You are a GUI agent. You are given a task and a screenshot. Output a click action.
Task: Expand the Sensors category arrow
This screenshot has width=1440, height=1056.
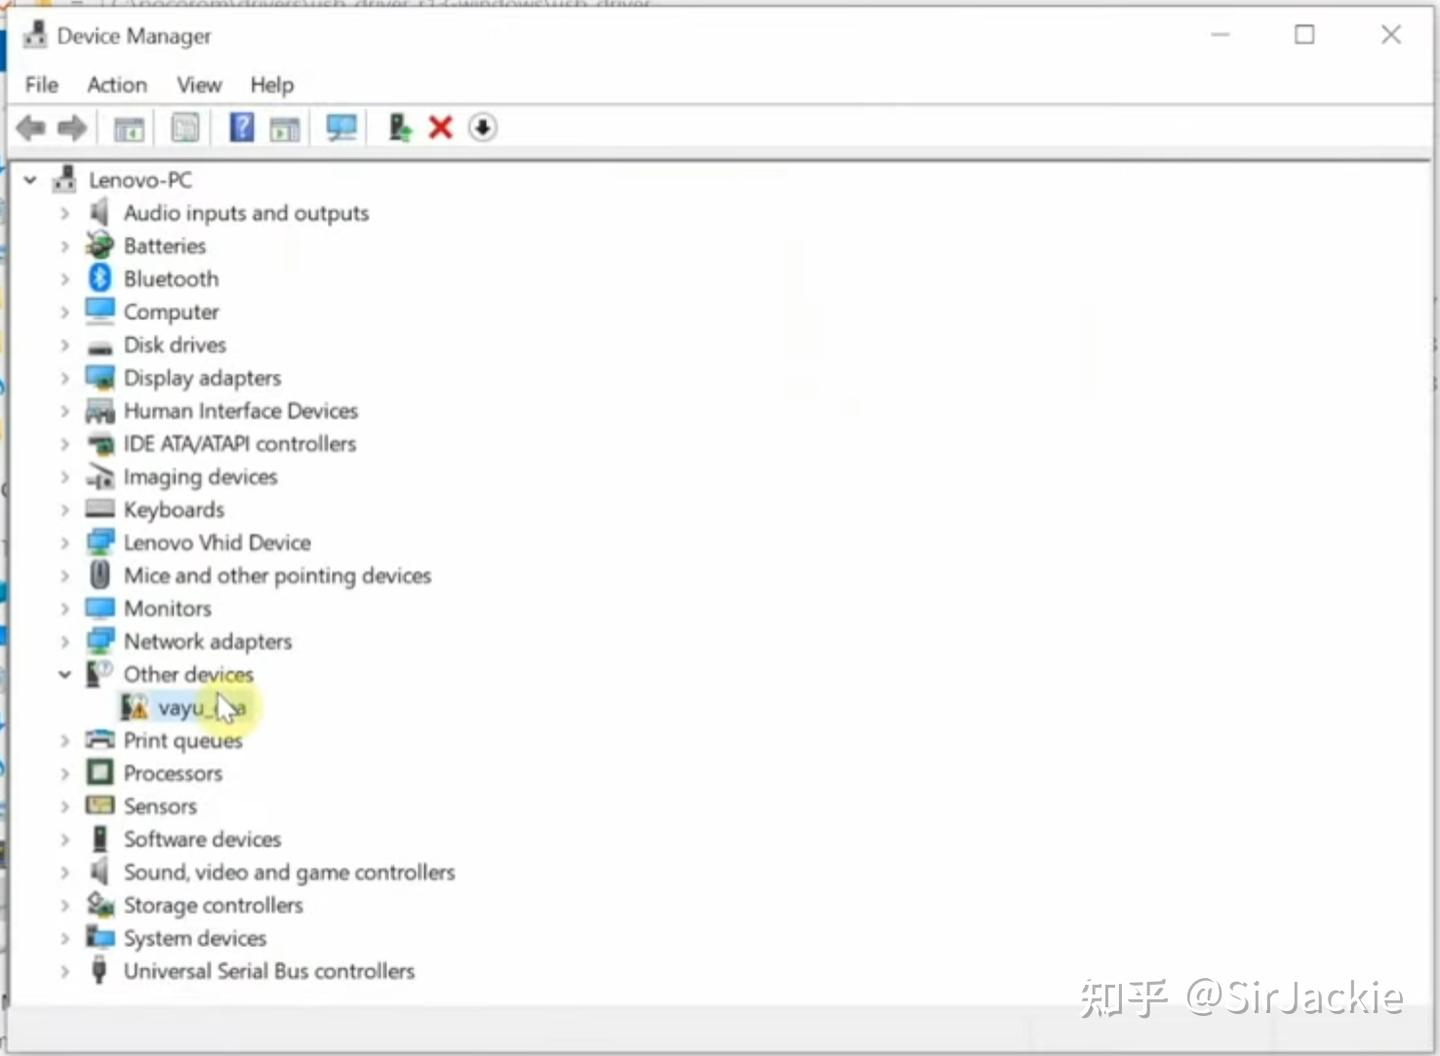65,806
